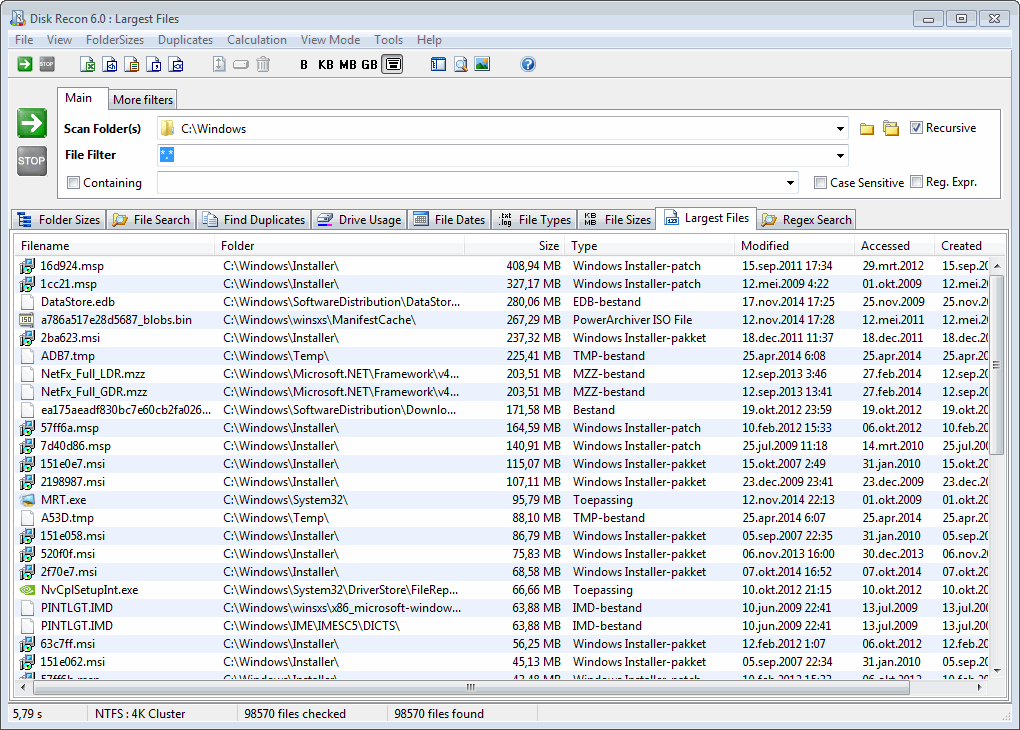Export results to HTML via toolbar icon
Screen dimensions: 1020x730
click(x=109, y=64)
